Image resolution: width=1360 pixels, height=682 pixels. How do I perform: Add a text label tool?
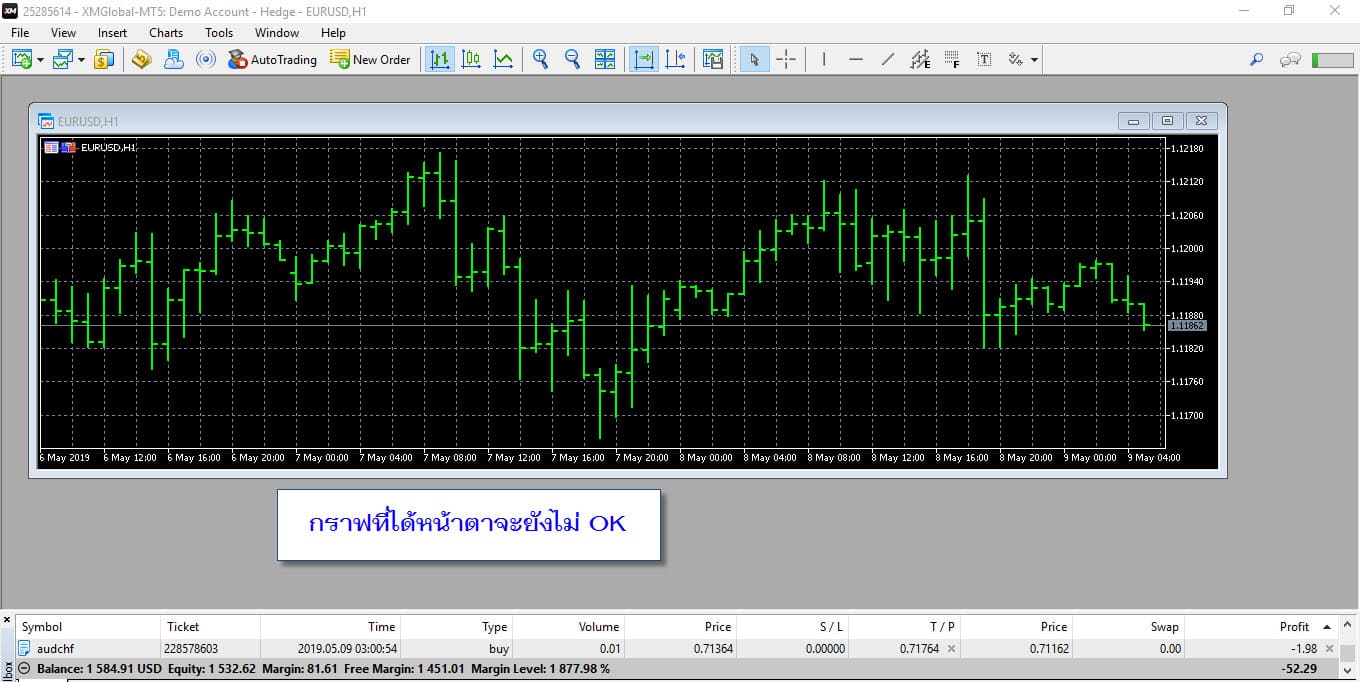tap(984, 59)
